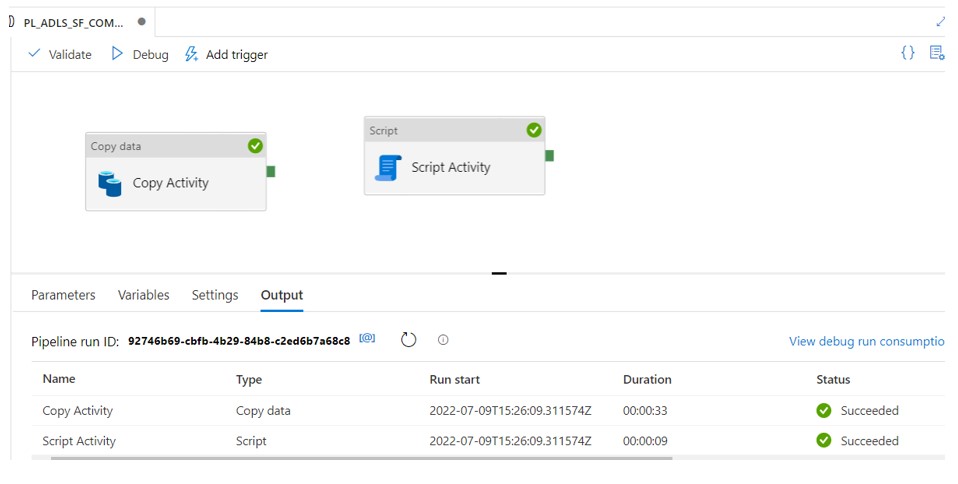The image size is (958, 484).
Task: Click the info icon beside refresh
Action: 443,340
